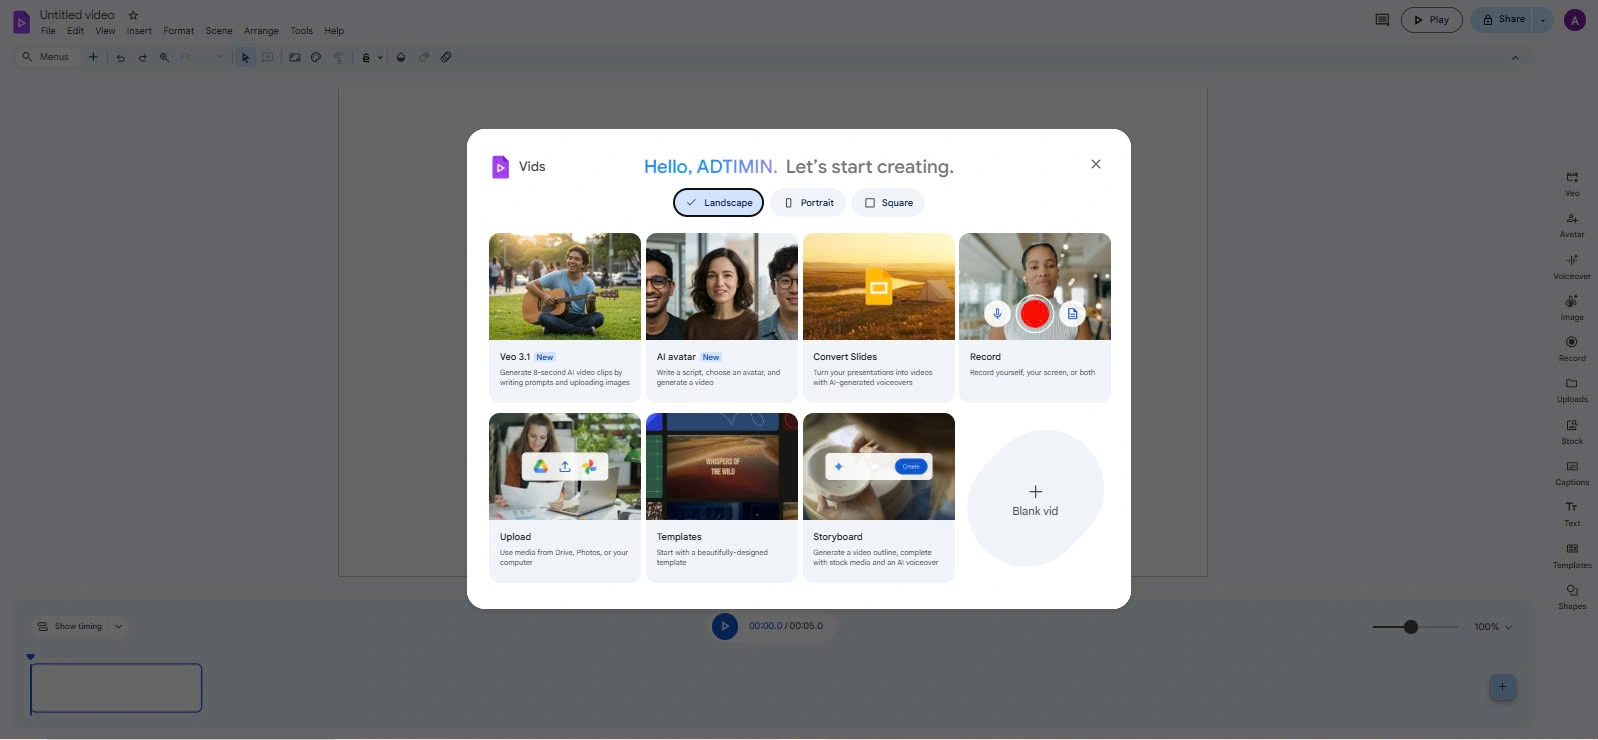Open the Arrange menu
The height and width of the screenshot is (740, 1598).
pyautogui.click(x=261, y=31)
